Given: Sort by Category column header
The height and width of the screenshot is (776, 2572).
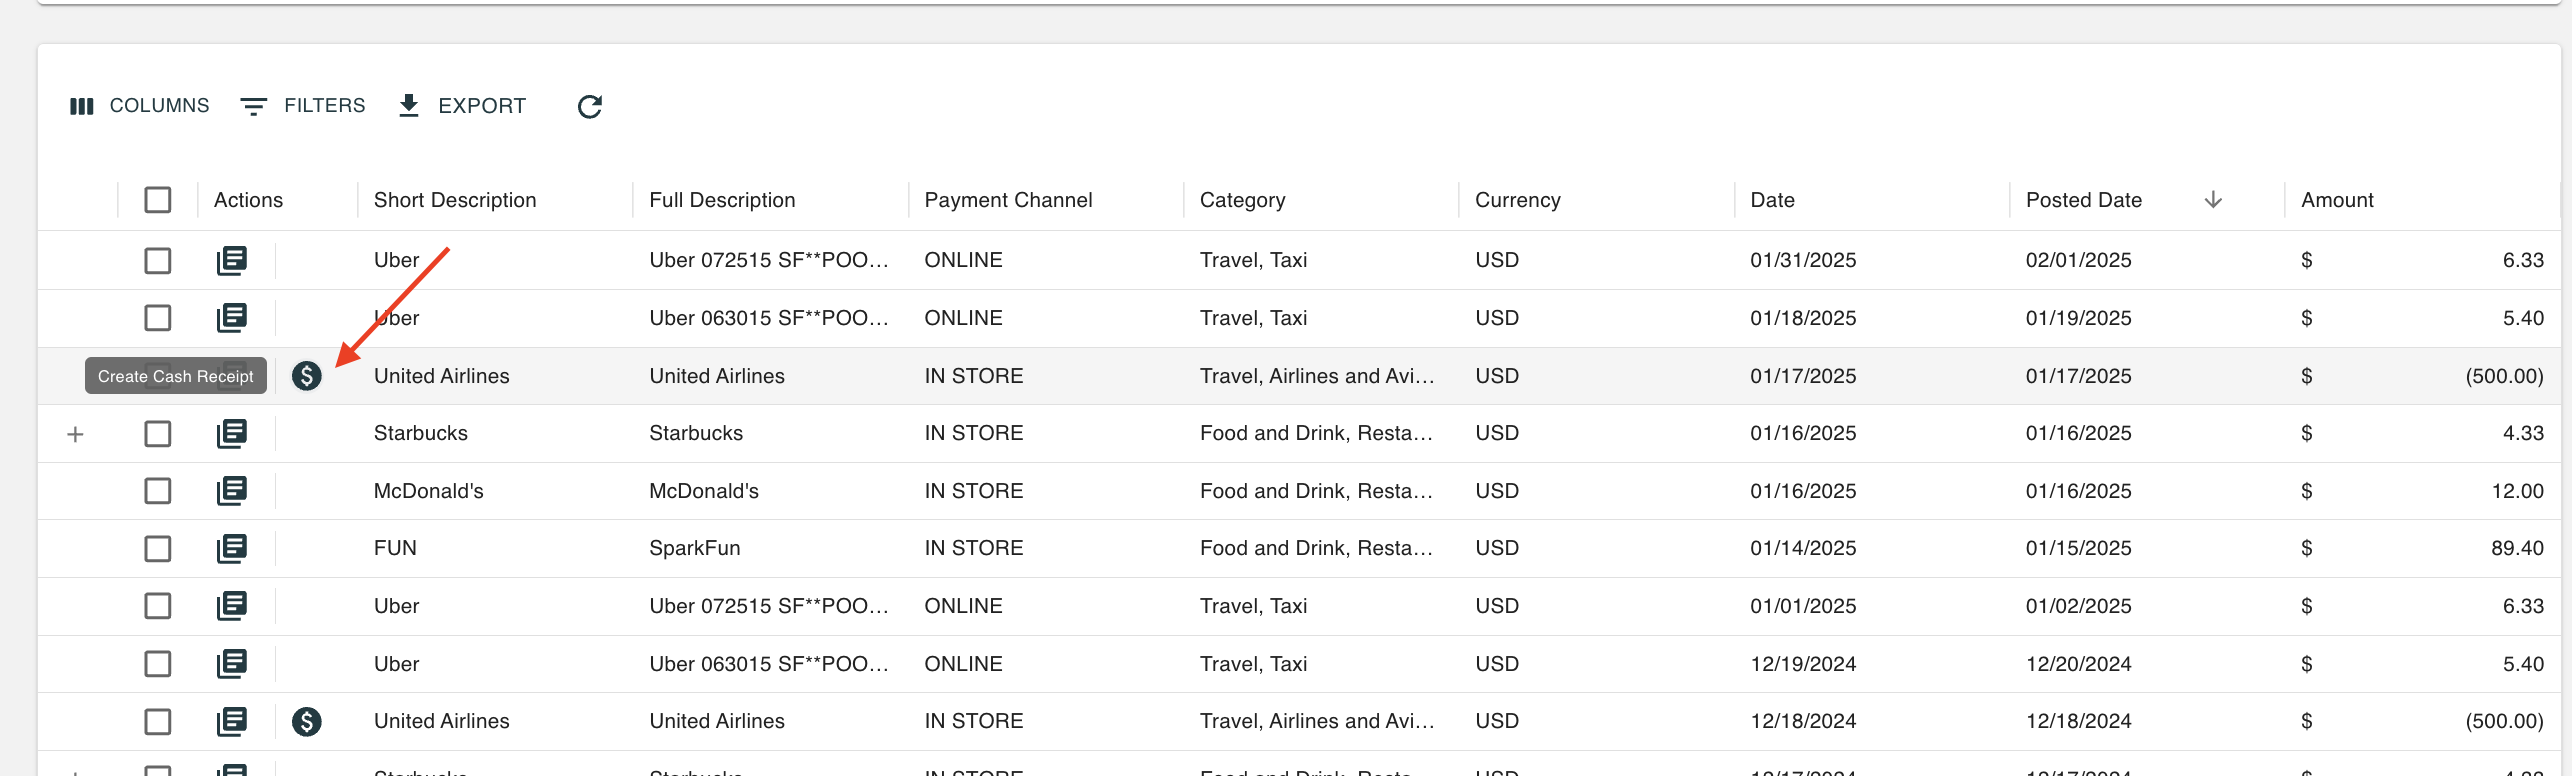Looking at the screenshot, I should point(1242,200).
